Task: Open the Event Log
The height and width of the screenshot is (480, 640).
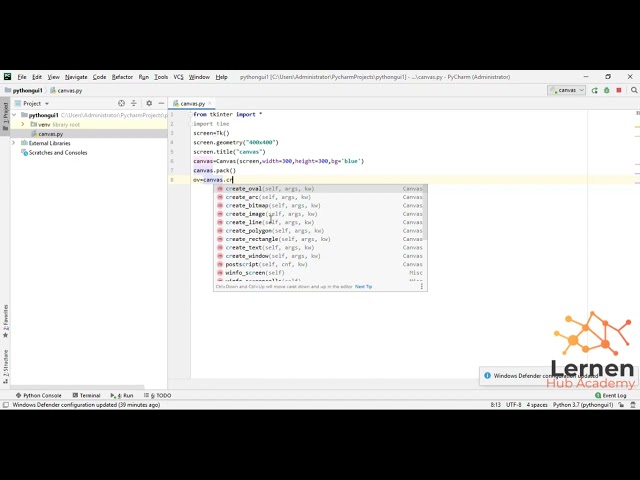Action: [611, 396]
